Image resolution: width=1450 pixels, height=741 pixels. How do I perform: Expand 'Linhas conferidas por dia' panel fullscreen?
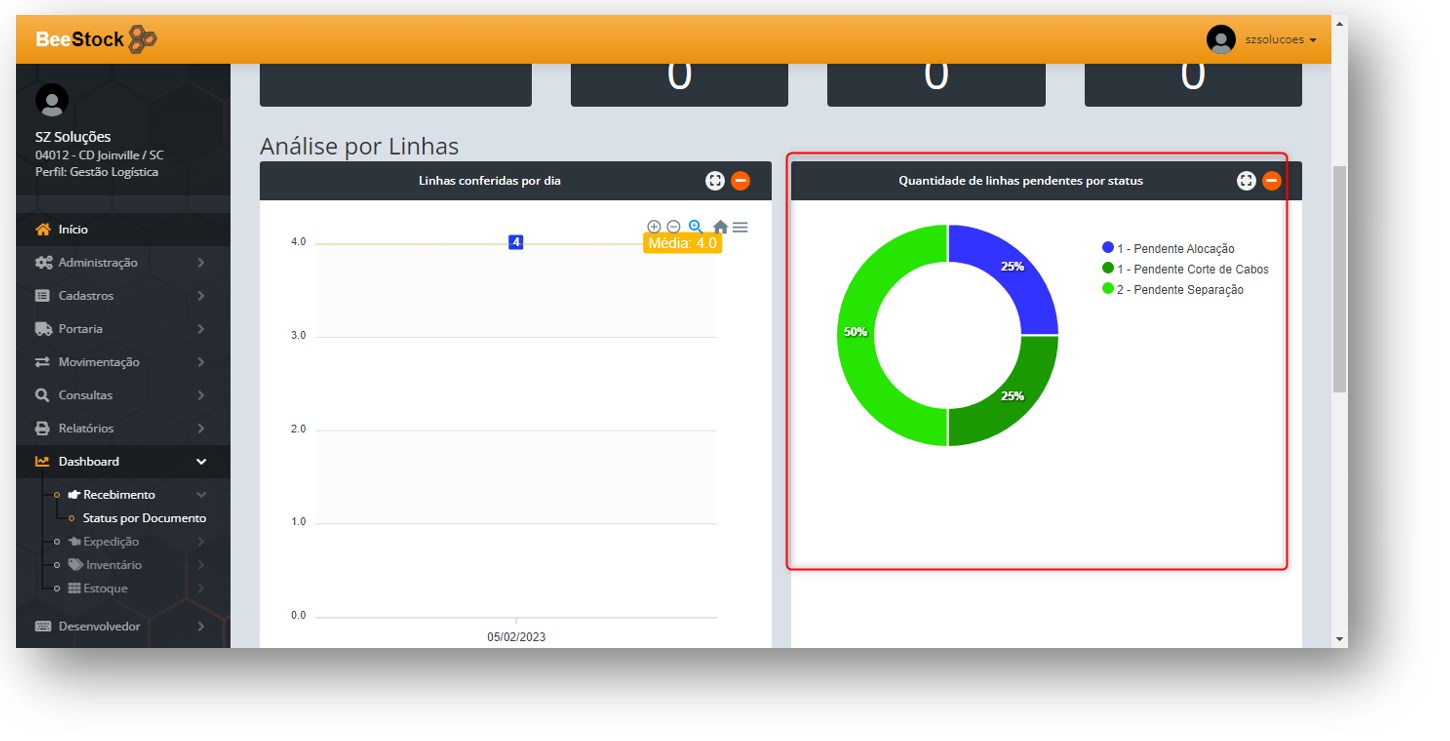pyautogui.click(x=714, y=181)
